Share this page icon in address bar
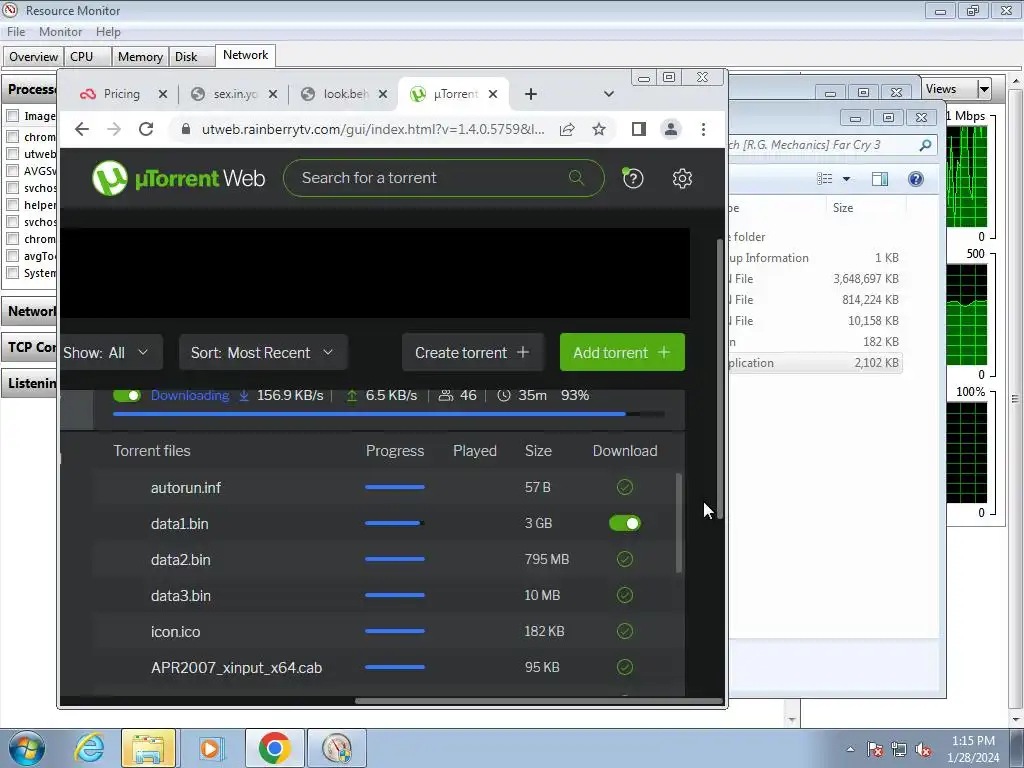Screen dimensions: 1024x768 pyautogui.click(x=567, y=129)
